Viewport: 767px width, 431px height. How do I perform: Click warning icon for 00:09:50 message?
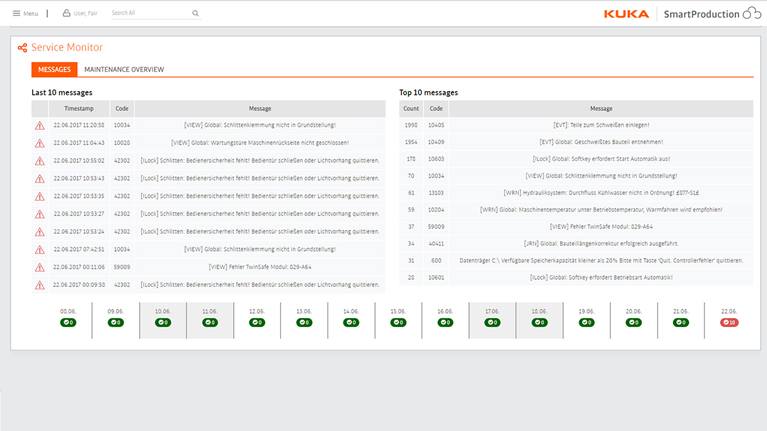click(40, 285)
